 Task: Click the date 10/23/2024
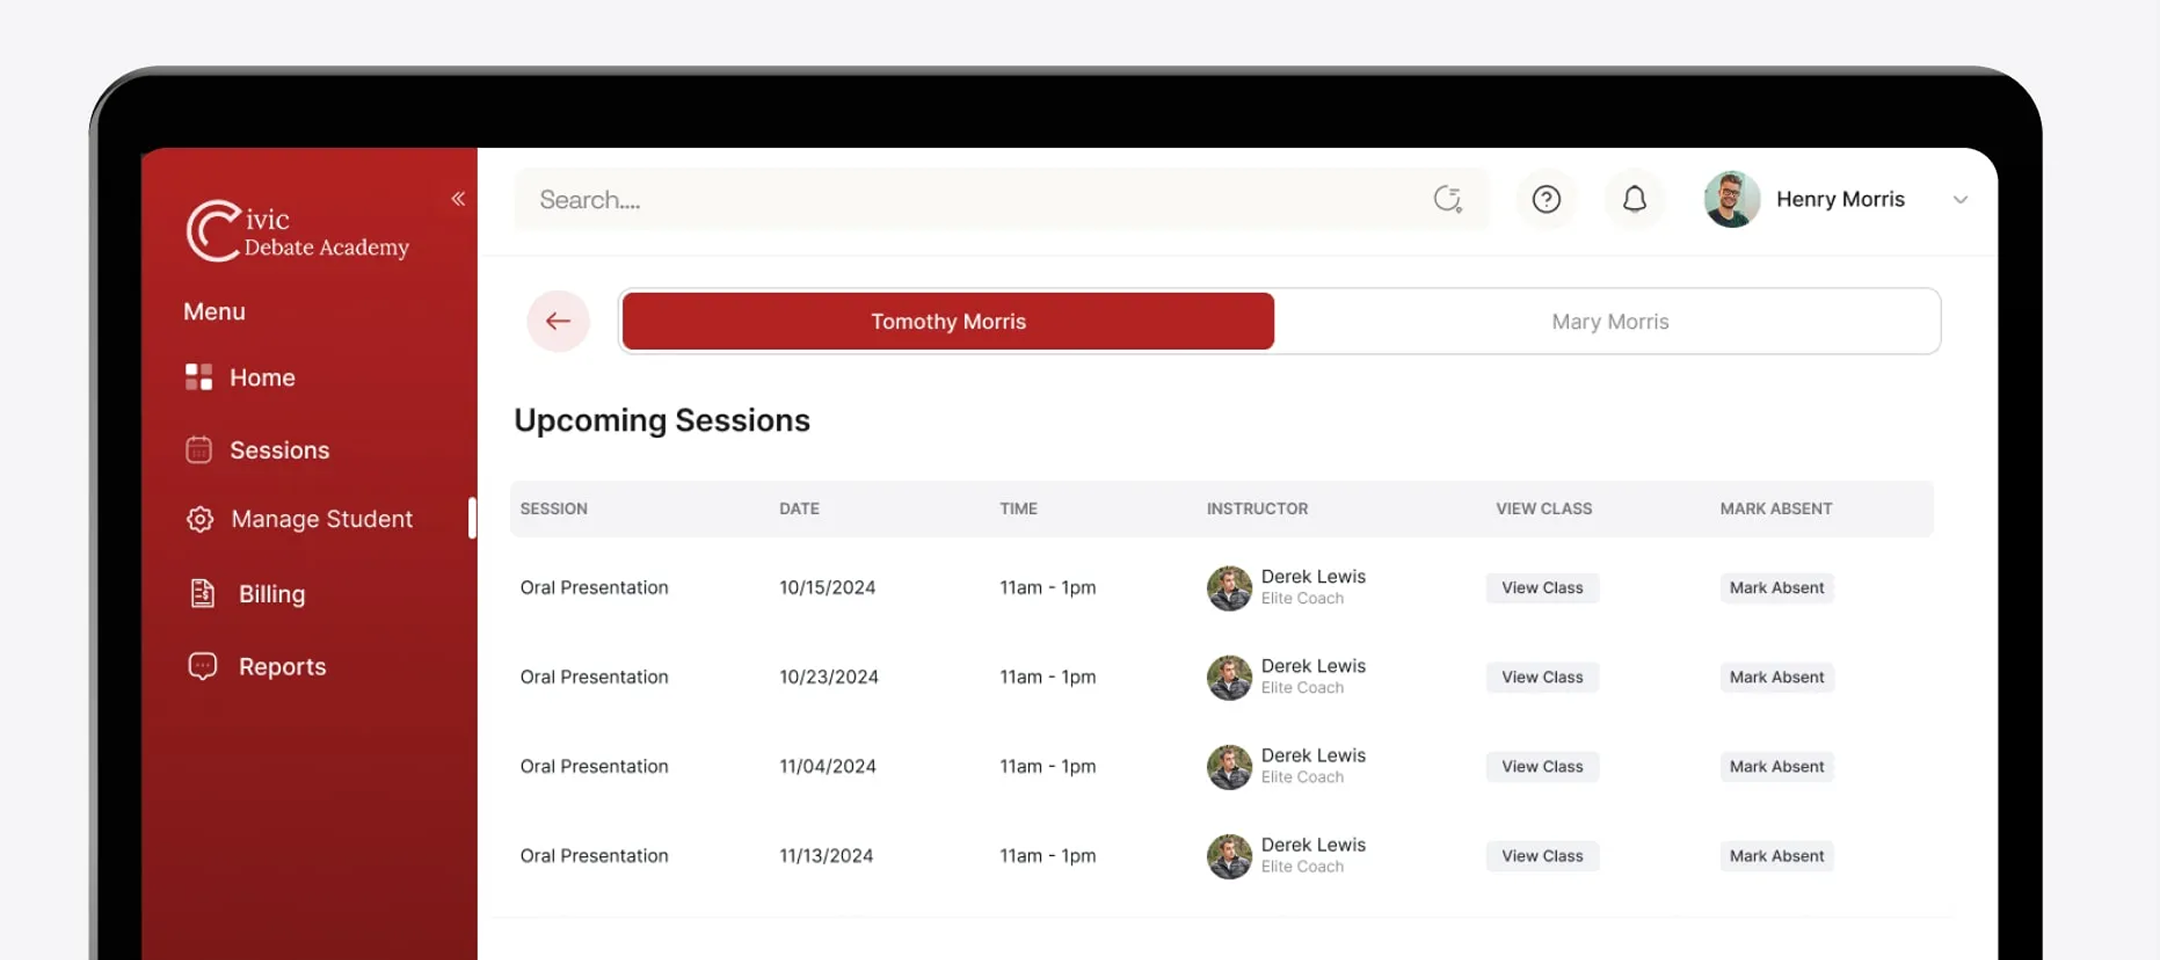click(x=829, y=677)
